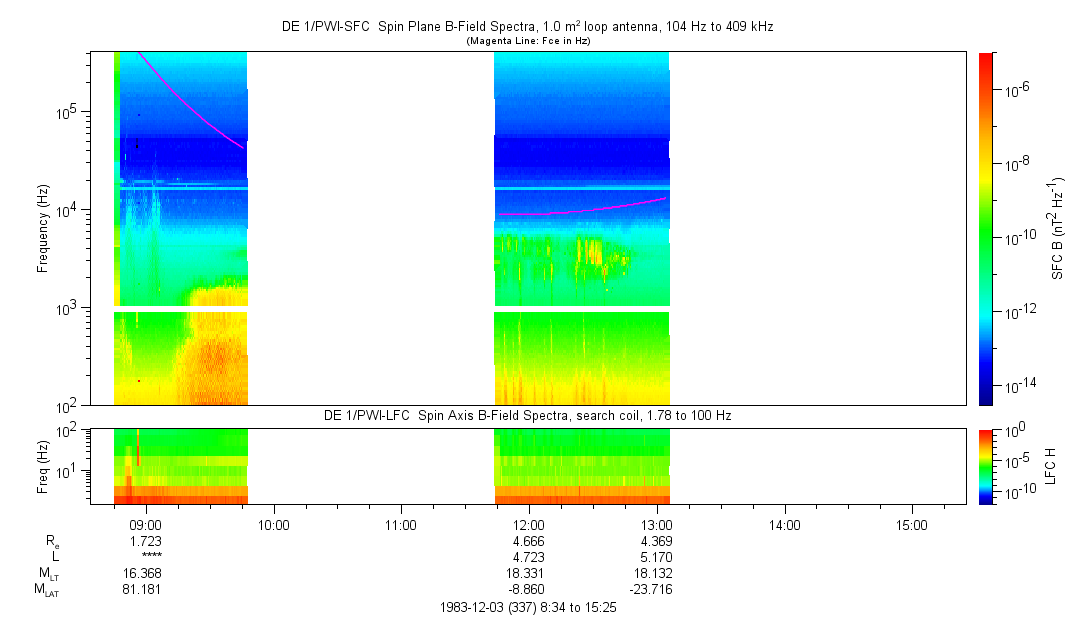Click the orange-red emission patch near 09:30

point(212,355)
